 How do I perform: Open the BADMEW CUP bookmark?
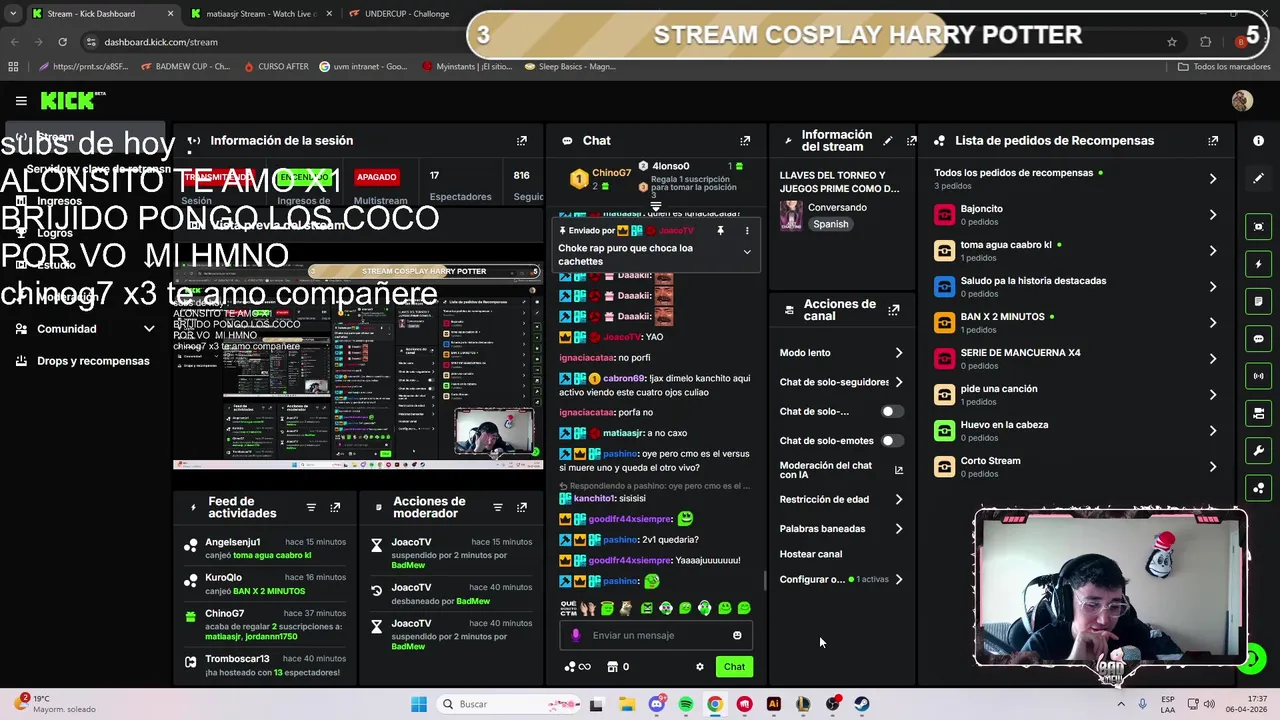[x=186, y=67]
